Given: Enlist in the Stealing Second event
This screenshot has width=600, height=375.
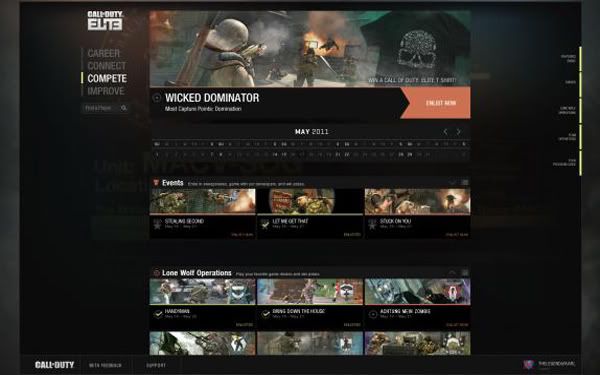Looking at the screenshot, I should (x=242, y=235).
